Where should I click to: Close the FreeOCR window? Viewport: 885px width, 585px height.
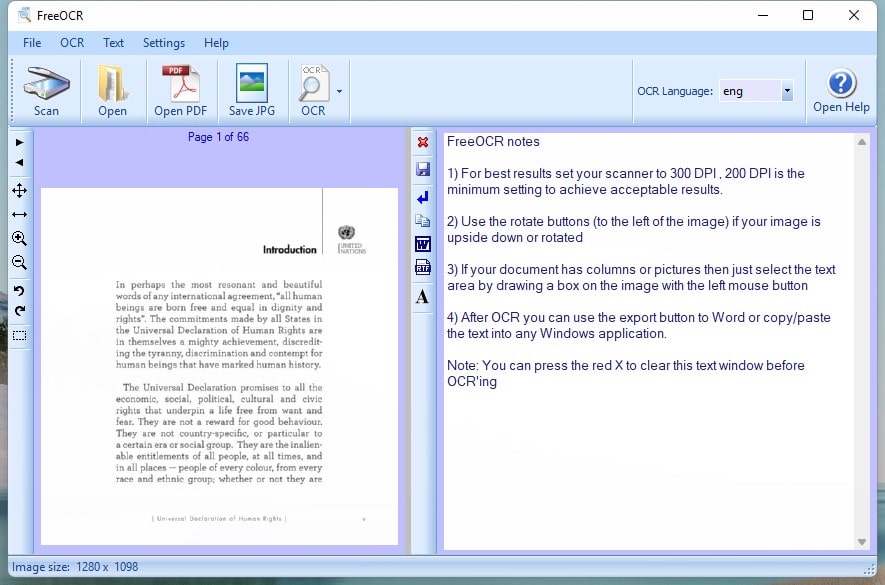point(854,15)
